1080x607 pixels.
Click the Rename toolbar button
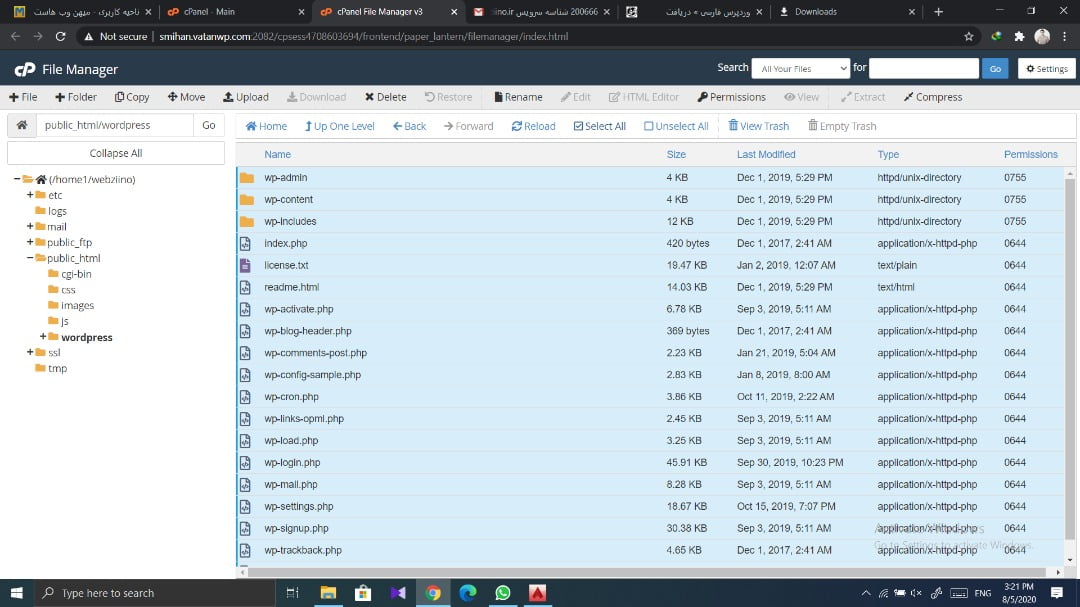click(x=518, y=97)
